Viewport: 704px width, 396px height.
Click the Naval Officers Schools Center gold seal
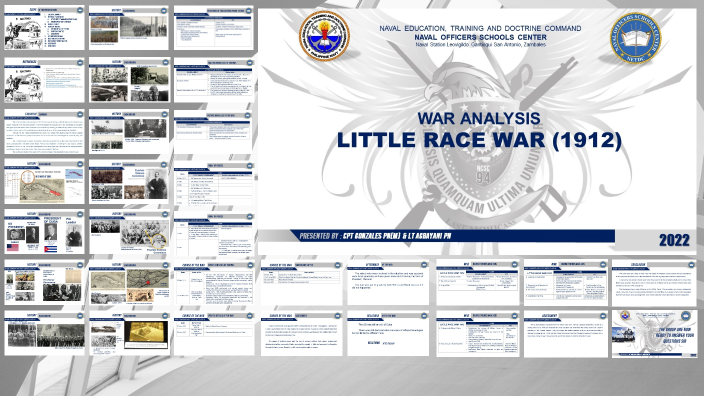[x=635, y=38]
